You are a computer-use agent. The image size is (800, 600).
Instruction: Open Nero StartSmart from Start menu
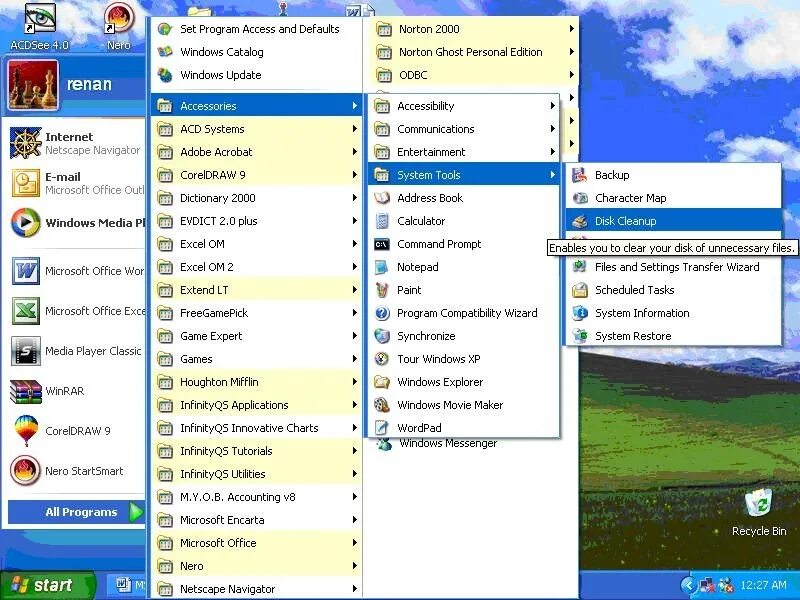pos(76,471)
